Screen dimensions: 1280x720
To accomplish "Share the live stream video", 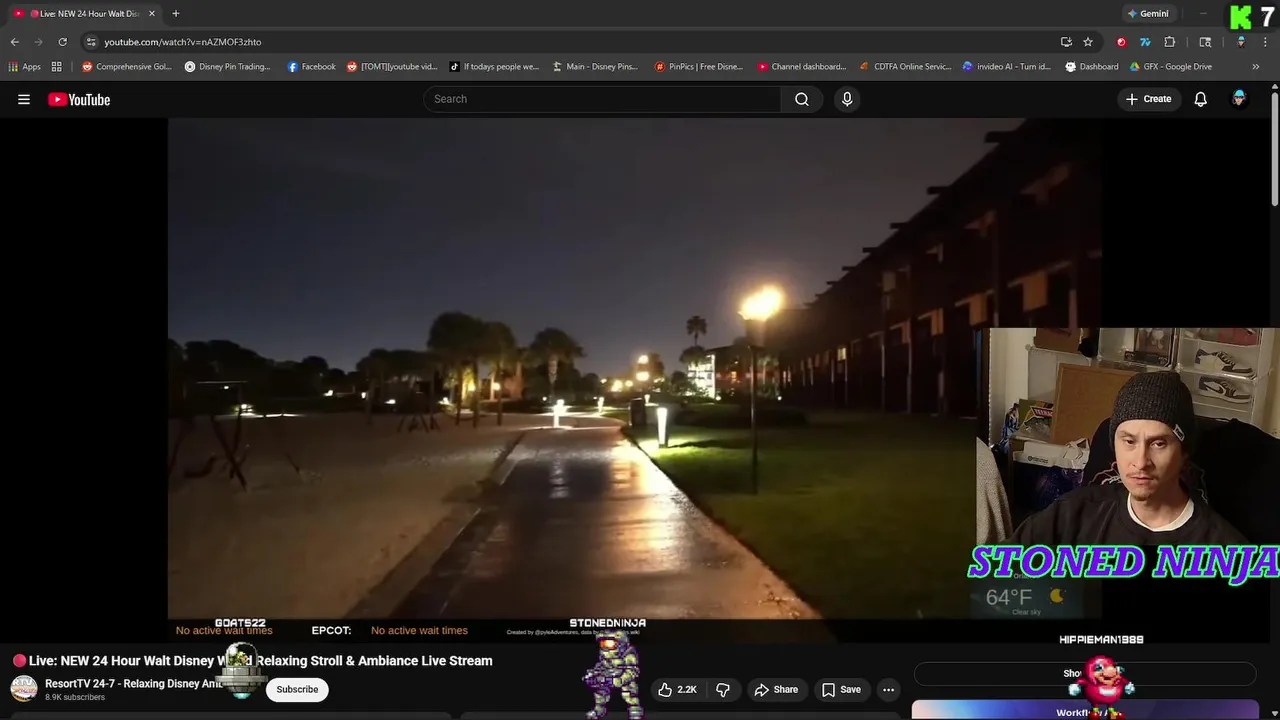I will tap(776, 689).
